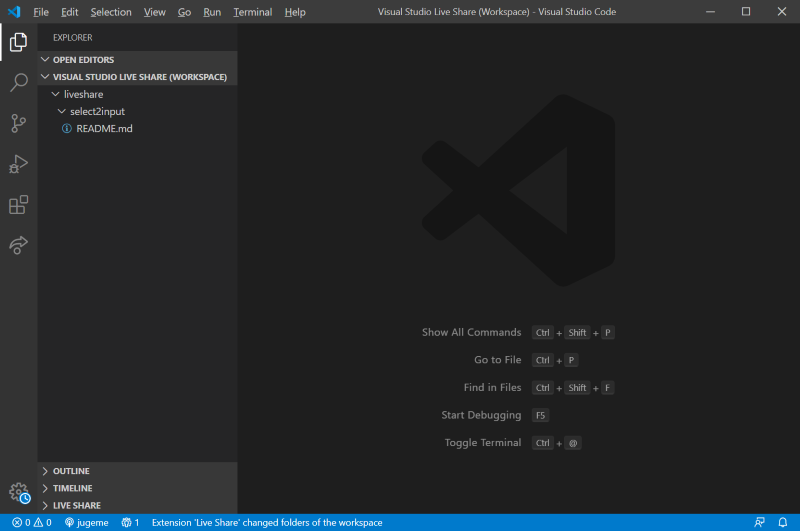The width and height of the screenshot is (800, 531).
Task: Open the Extensions view icon
Action: [x=18, y=205]
